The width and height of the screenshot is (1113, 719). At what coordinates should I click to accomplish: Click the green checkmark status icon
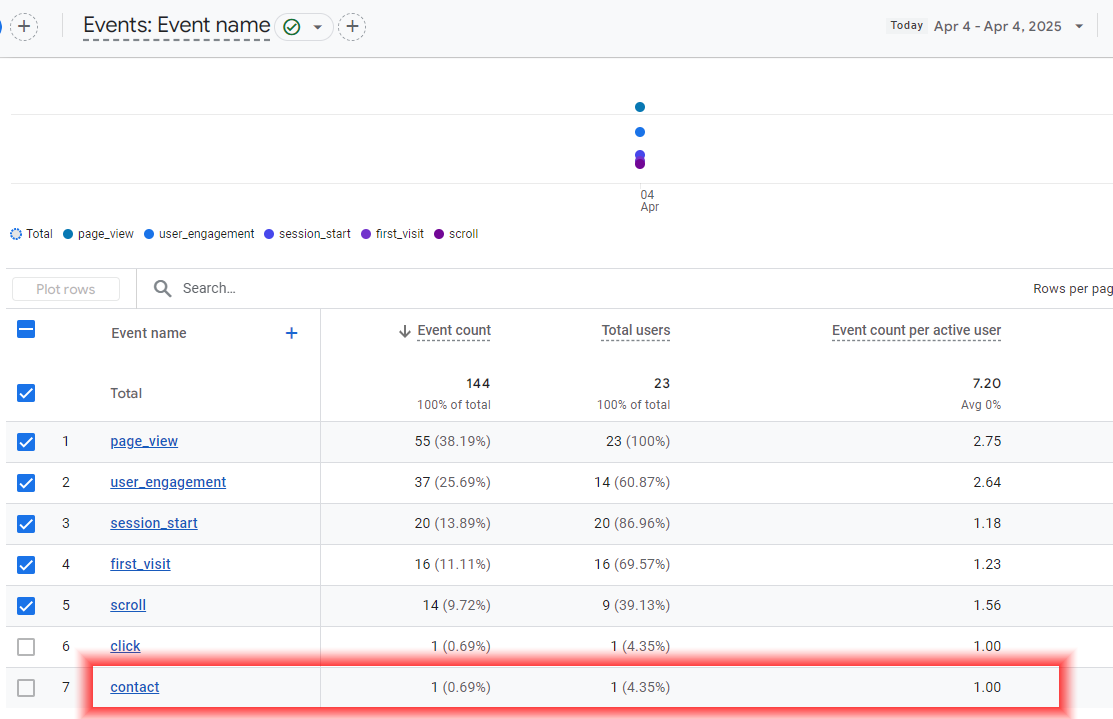292,27
